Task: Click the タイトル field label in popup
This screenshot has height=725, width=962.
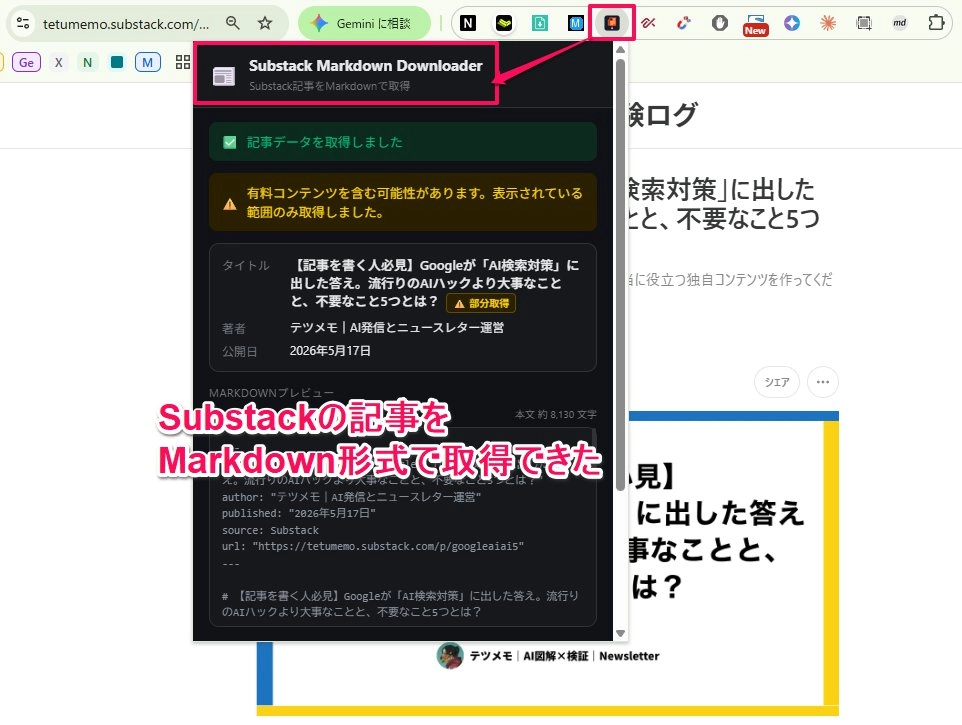Action: point(245,266)
